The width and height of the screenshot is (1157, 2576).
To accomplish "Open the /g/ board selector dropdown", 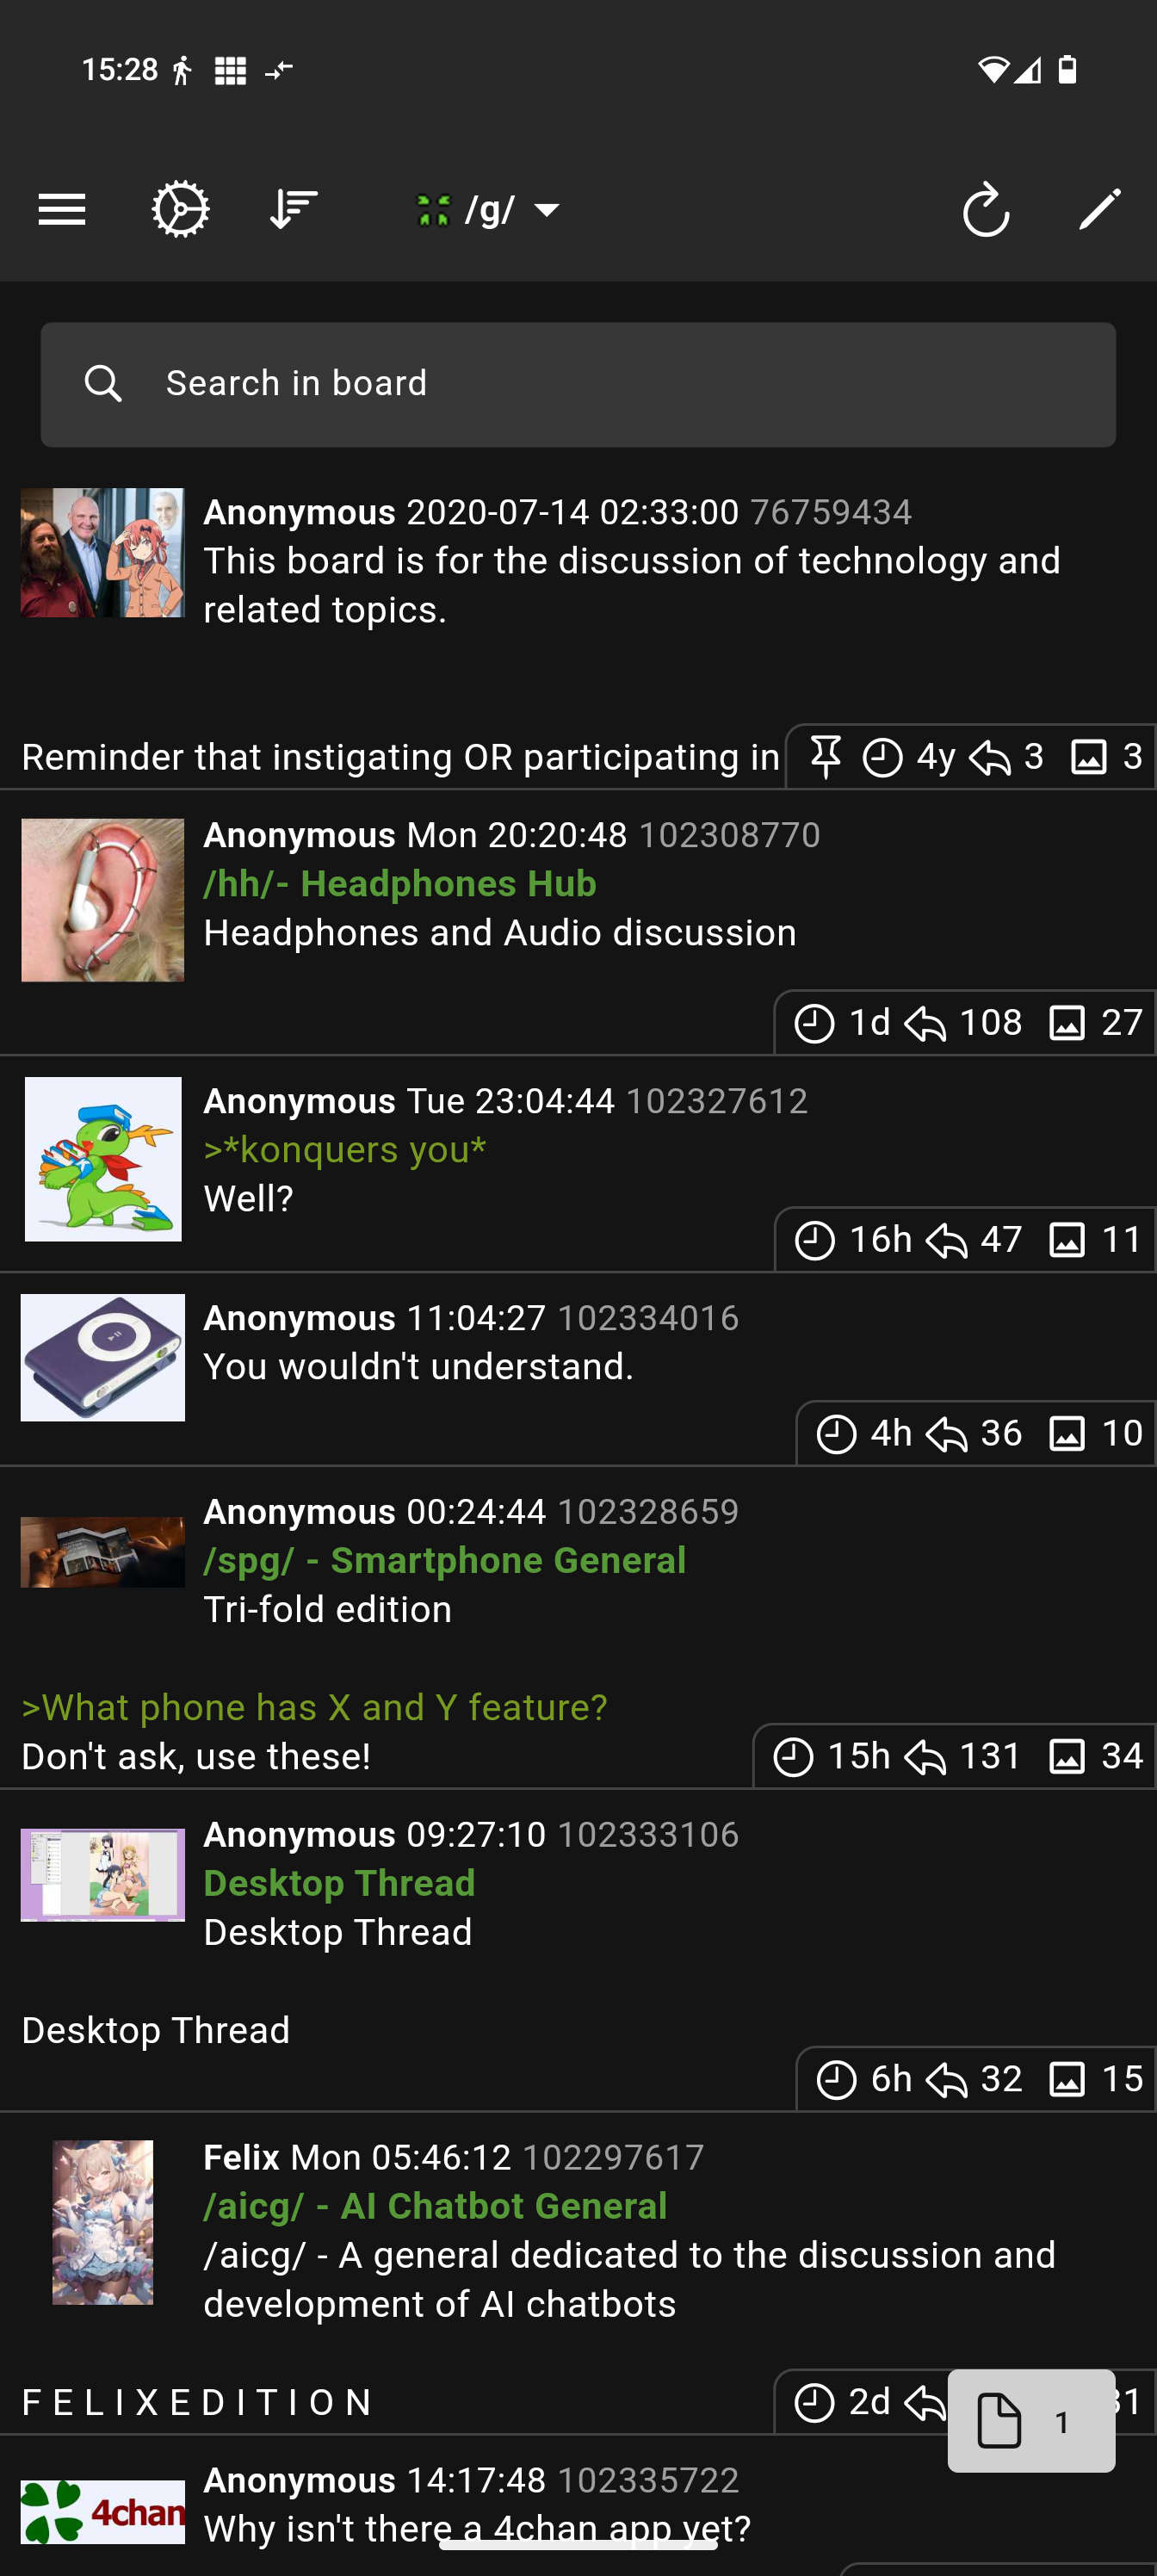I will (488, 210).
